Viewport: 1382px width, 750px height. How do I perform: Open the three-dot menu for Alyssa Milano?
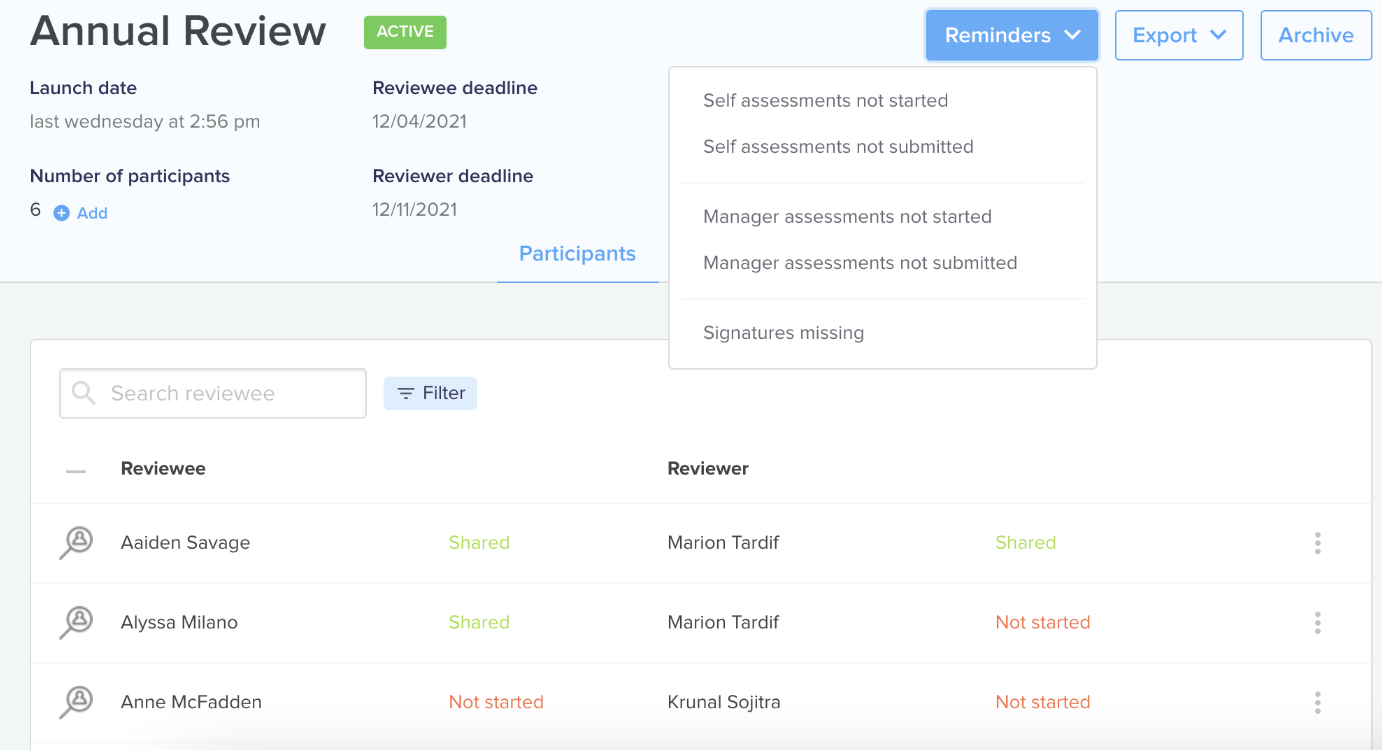1317,622
